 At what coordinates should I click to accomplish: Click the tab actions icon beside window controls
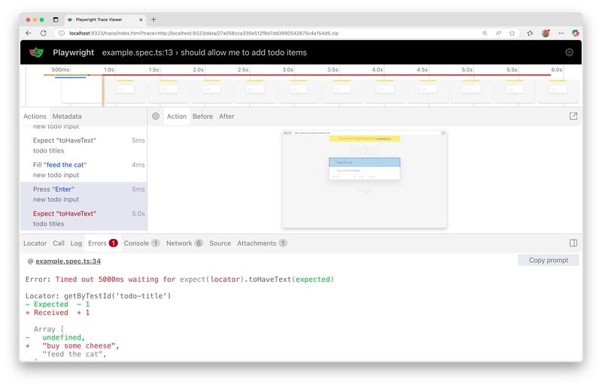coord(56,20)
